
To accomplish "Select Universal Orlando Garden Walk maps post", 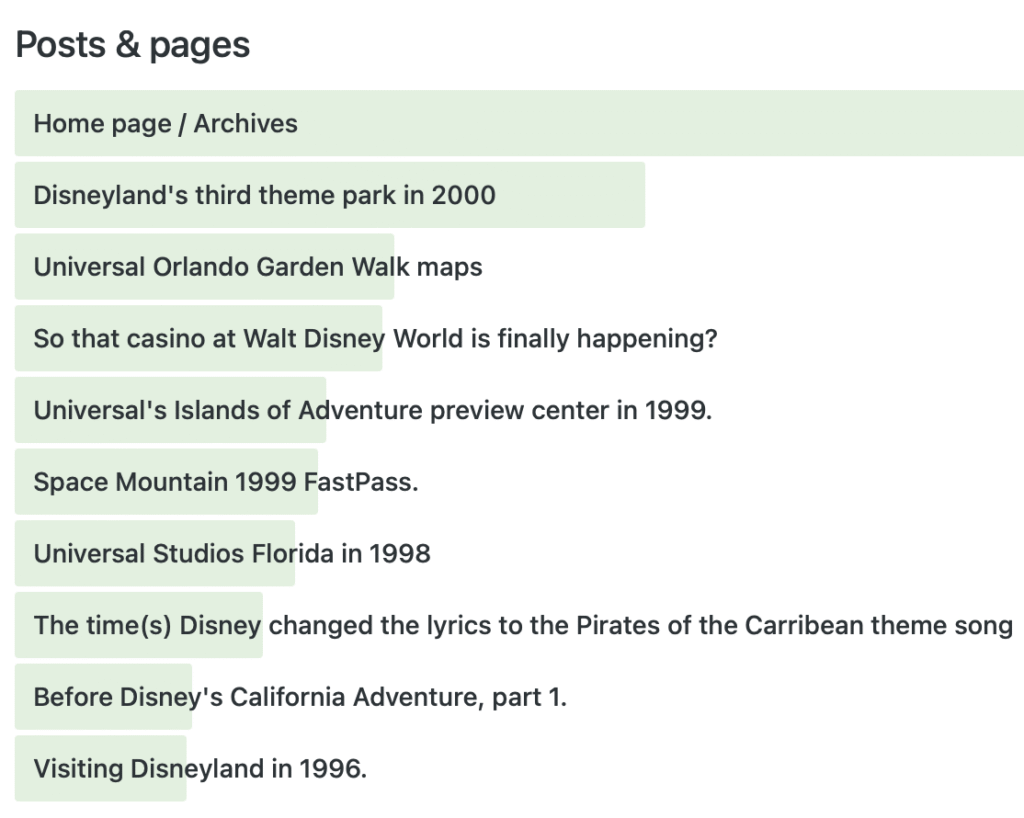I will point(258,267).
